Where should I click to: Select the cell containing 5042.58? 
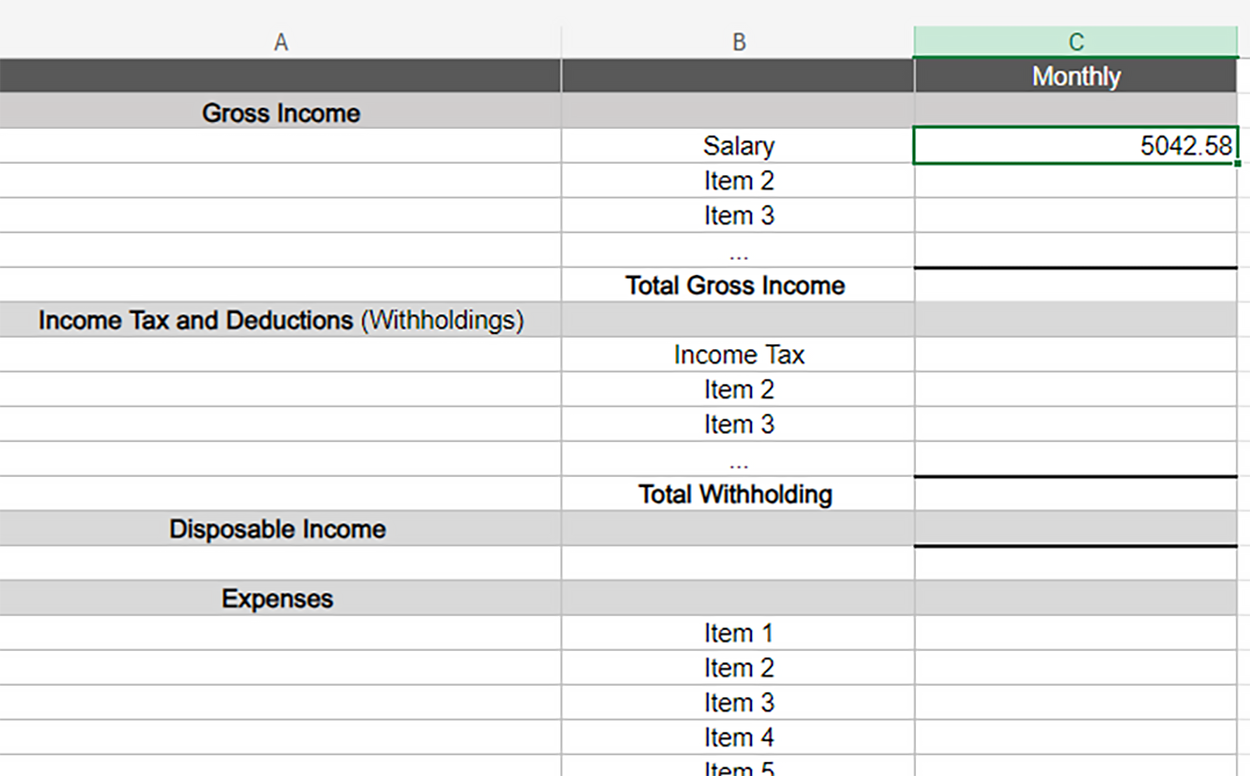(x=1075, y=146)
